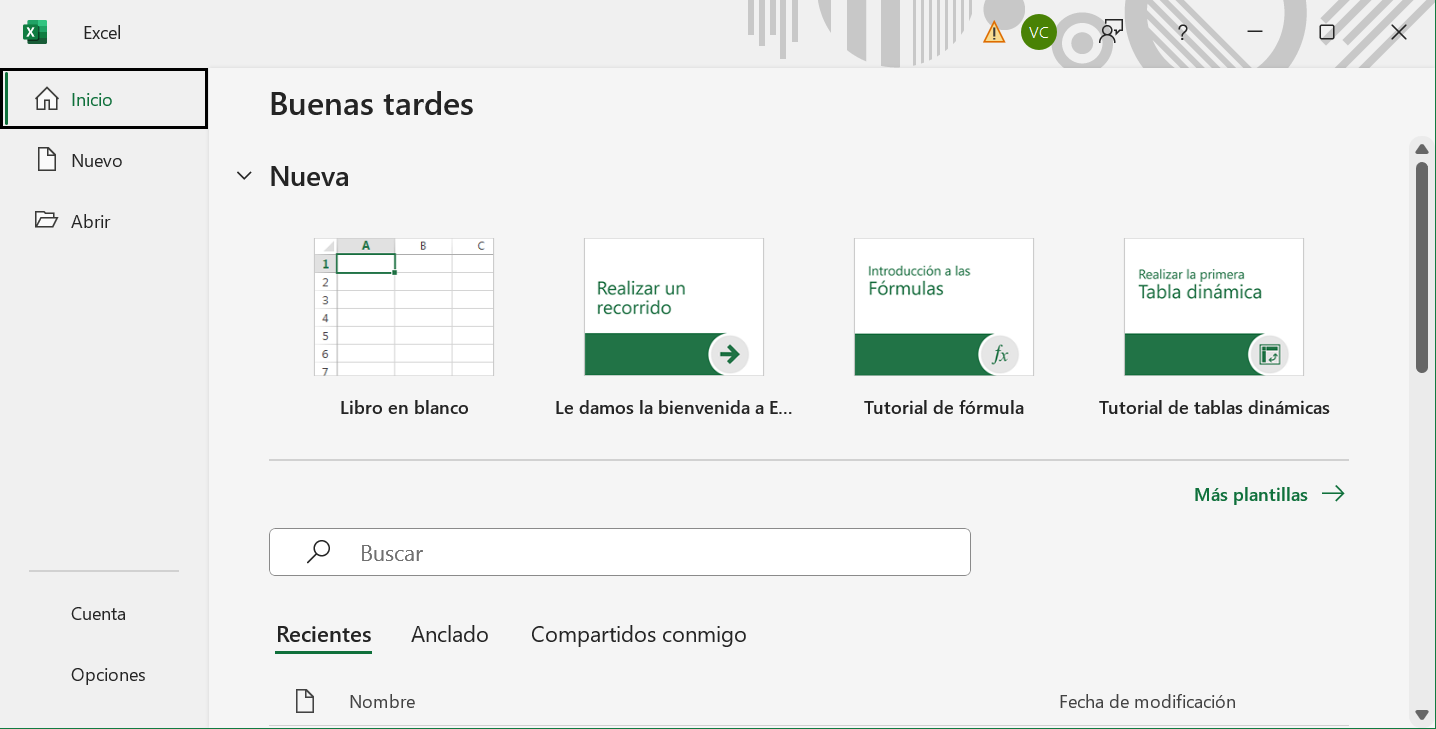1436x729 pixels.
Task: Click the arrow next to Más plantillas
Action: click(x=1332, y=494)
